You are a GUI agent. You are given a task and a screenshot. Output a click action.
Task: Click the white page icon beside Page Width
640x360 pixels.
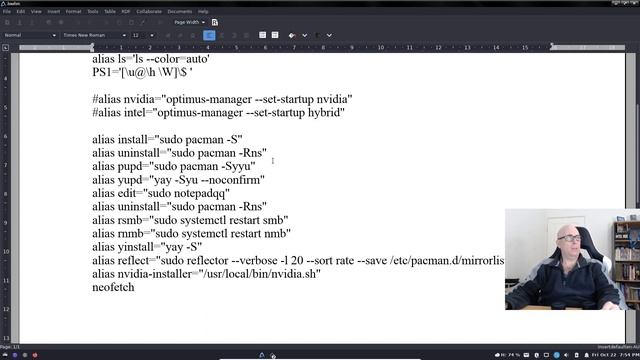coord(215,22)
